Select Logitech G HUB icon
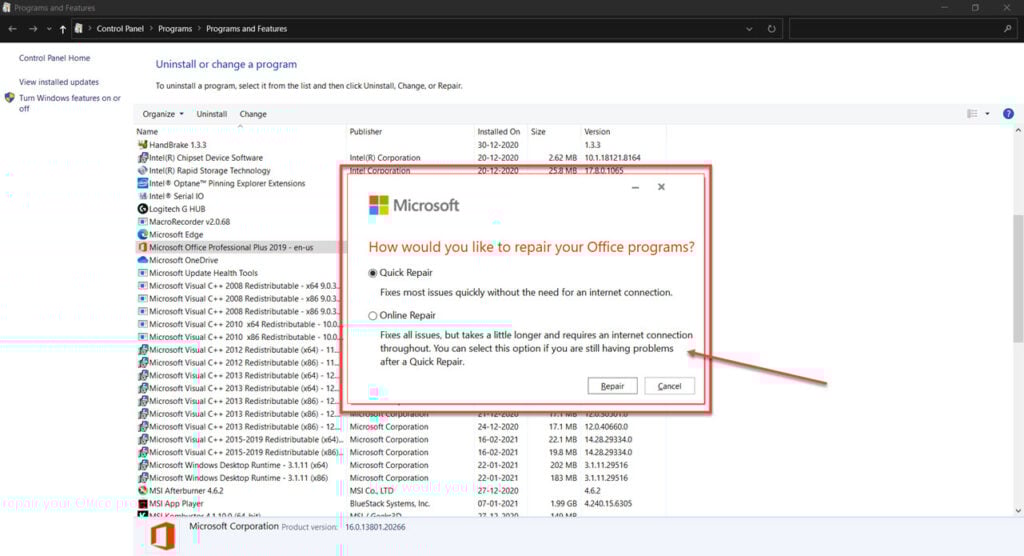The width and height of the screenshot is (1024, 556). (142, 209)
